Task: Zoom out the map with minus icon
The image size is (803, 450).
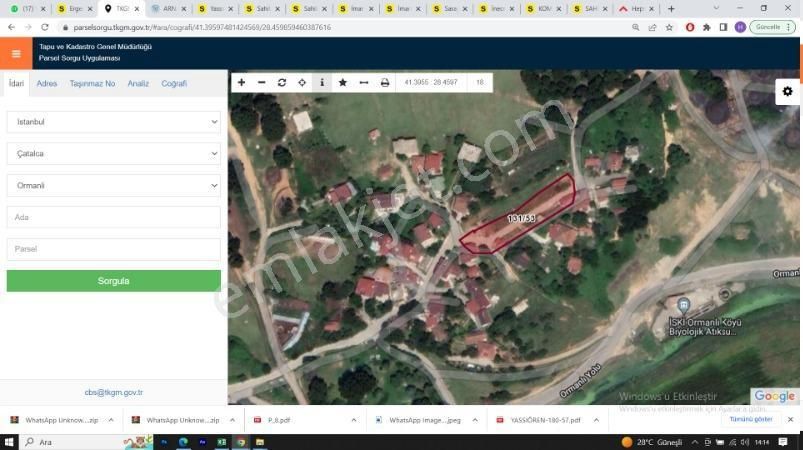Action: point(261,82)
